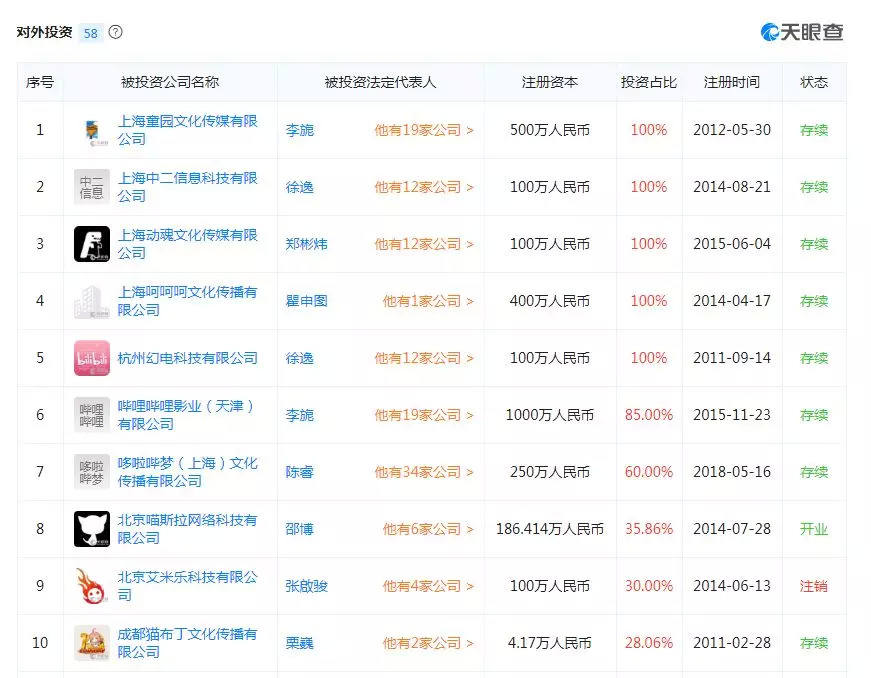Click the 注销 status in row 9
This screenshot has width=871, height=678.
pyautogui.click(x=814, y=586)
